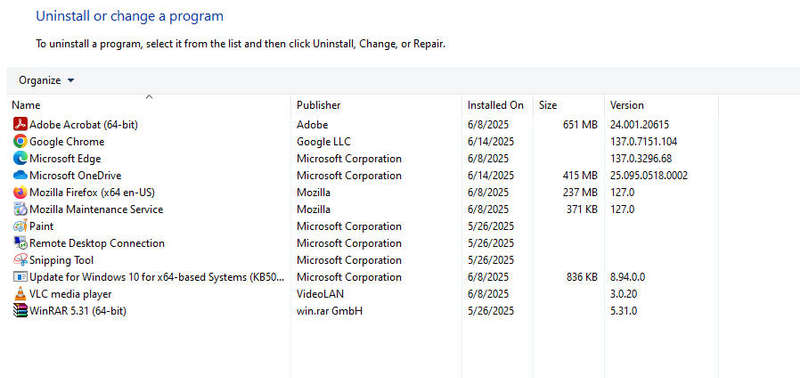Select the Adobe Acrobat (64-bit) entry
Screen dimensions: 800x378
pos(84,124)
